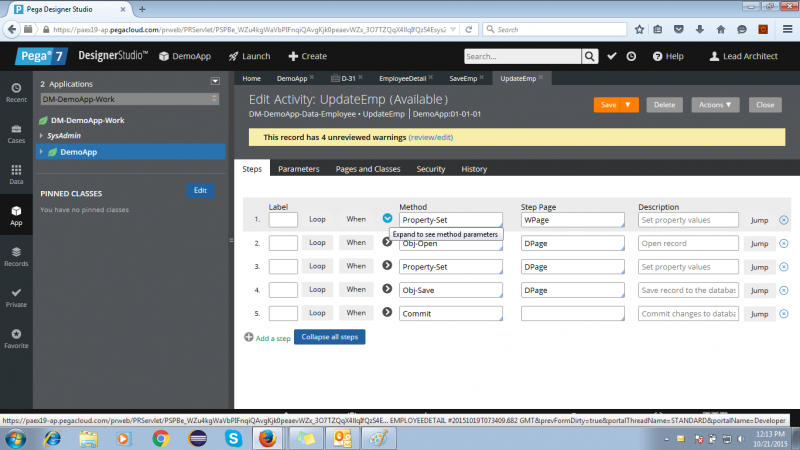Image resolution: width=800 pixels, height=450 pixels.
Task: Open the Actions dropdown menu
Action: point(715,105)
